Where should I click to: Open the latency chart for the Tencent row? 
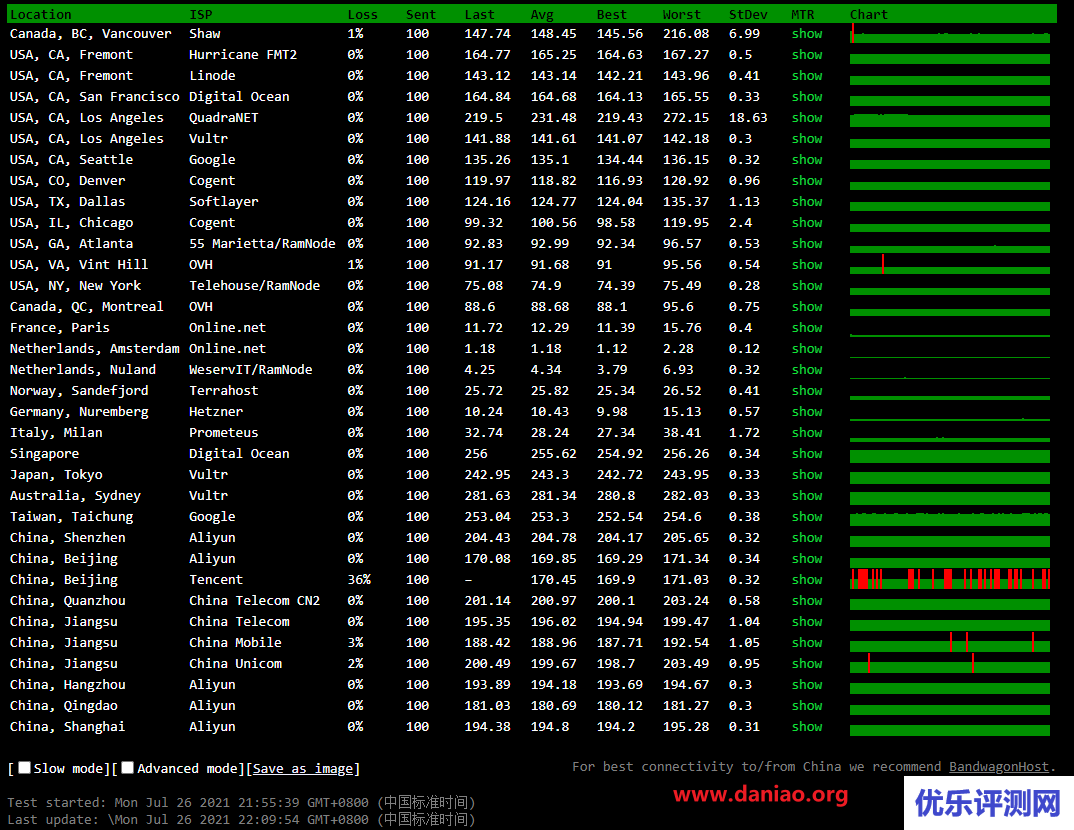coord(950,579)
